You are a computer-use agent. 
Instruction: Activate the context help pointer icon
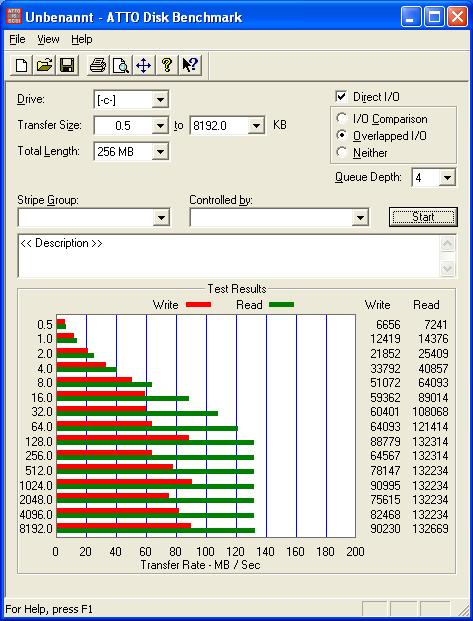190,65
